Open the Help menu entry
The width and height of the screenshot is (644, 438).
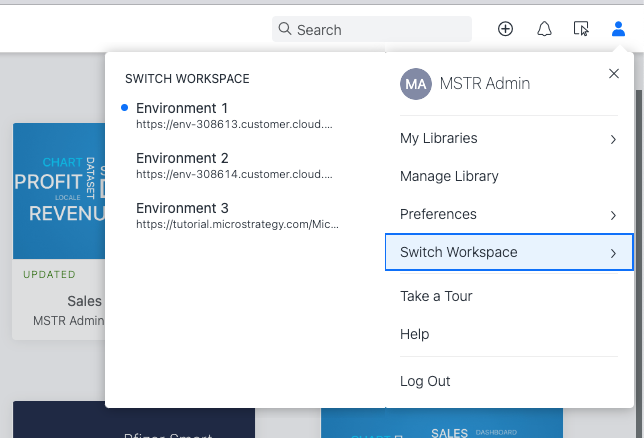point(414,334)
